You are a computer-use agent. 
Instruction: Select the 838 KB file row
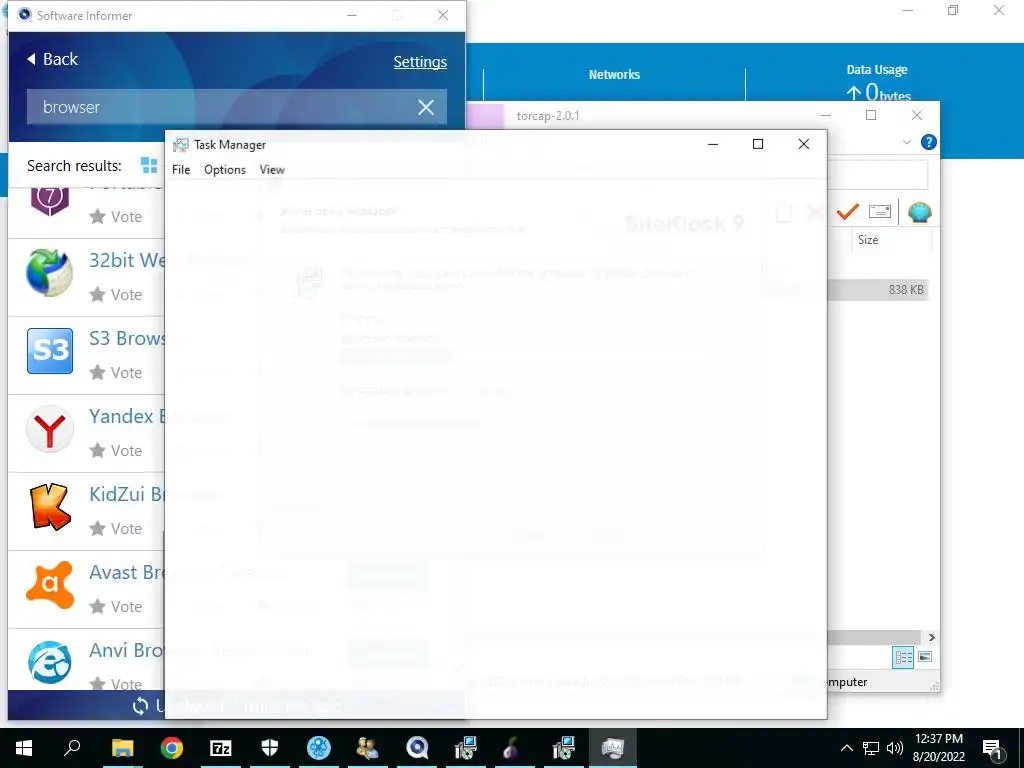878,290
